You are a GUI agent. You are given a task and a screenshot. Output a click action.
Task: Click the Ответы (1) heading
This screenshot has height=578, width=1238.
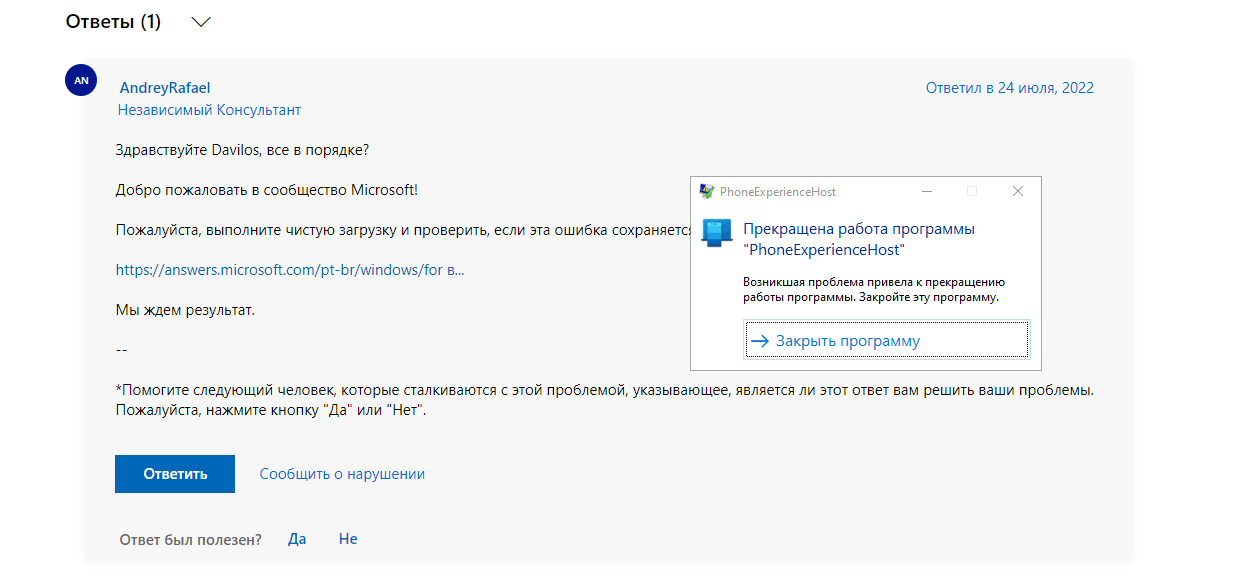pos(113,21)
